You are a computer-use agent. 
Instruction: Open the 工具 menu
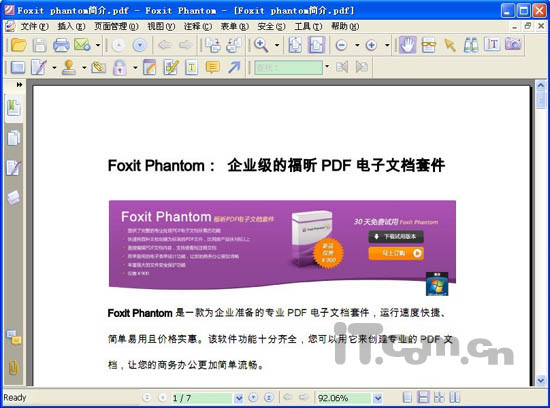tap(308, 26)
